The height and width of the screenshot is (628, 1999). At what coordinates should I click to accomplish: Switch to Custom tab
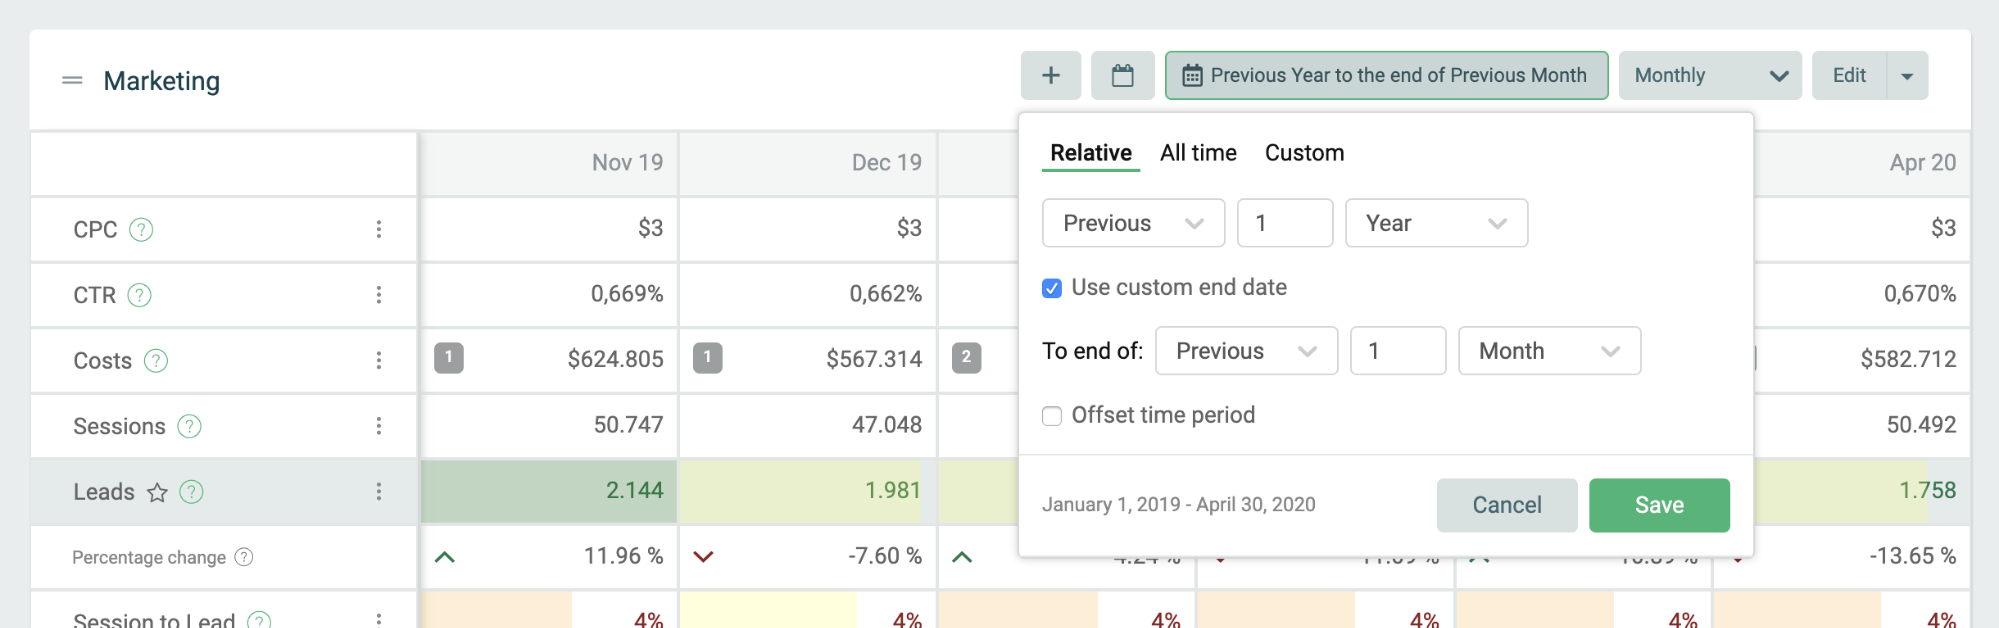point(1304,153)
